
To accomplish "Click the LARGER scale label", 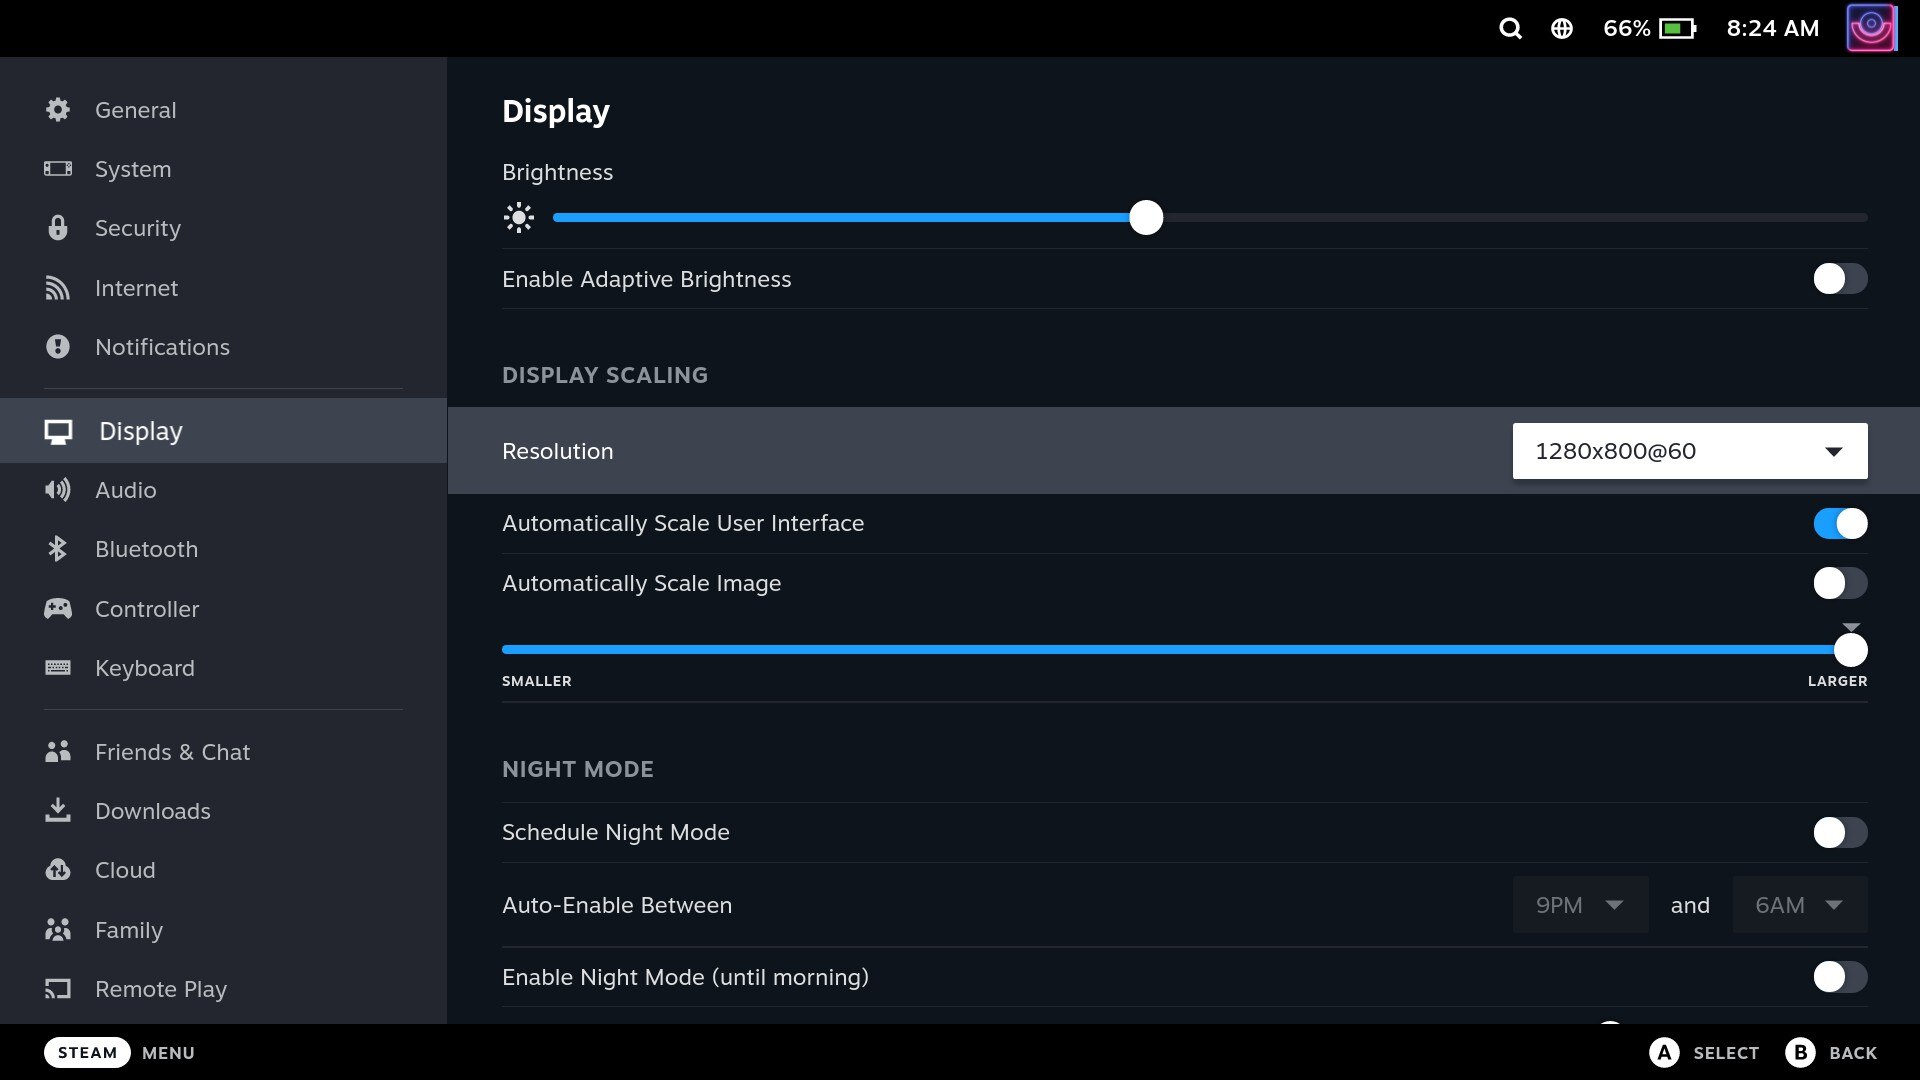I will [1837, 681].
